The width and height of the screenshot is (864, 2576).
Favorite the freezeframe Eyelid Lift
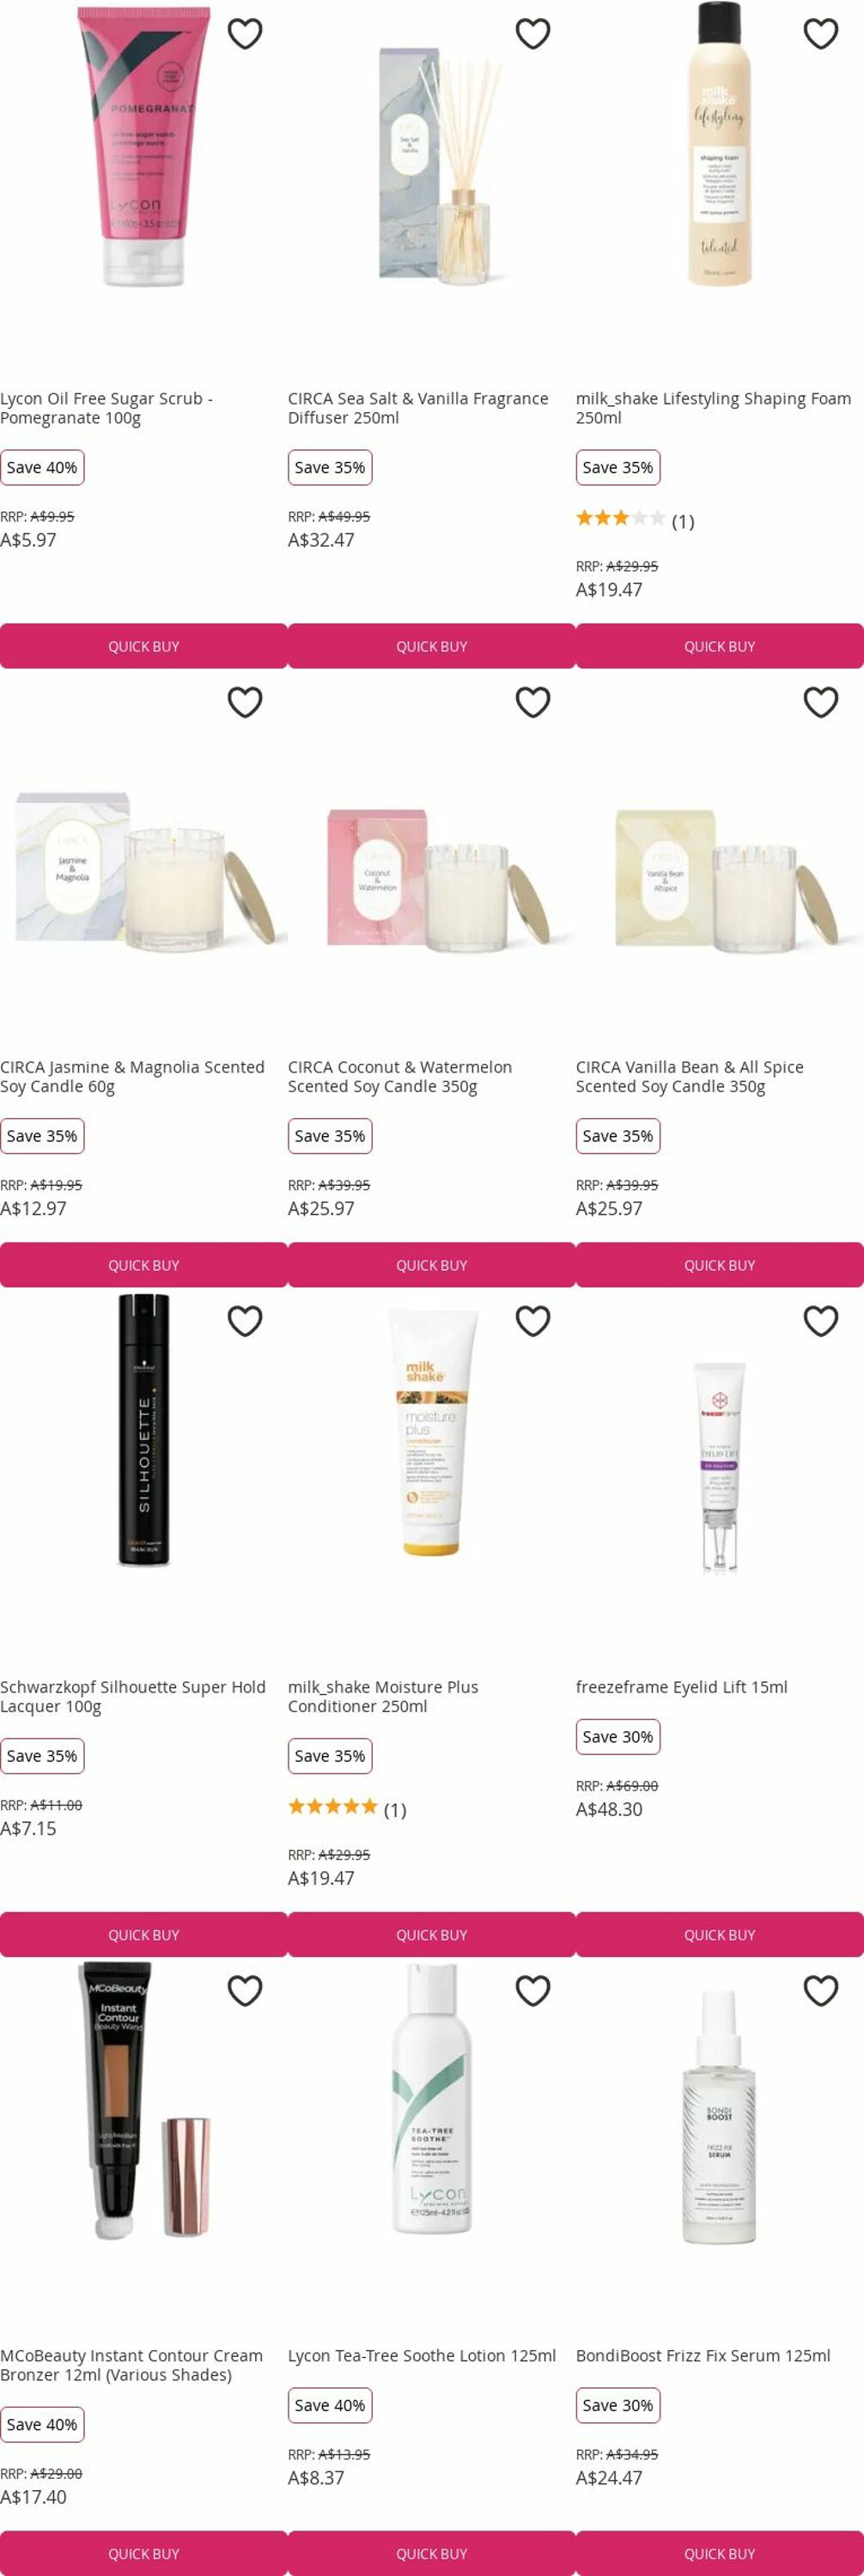click(x=821, y=1321)
